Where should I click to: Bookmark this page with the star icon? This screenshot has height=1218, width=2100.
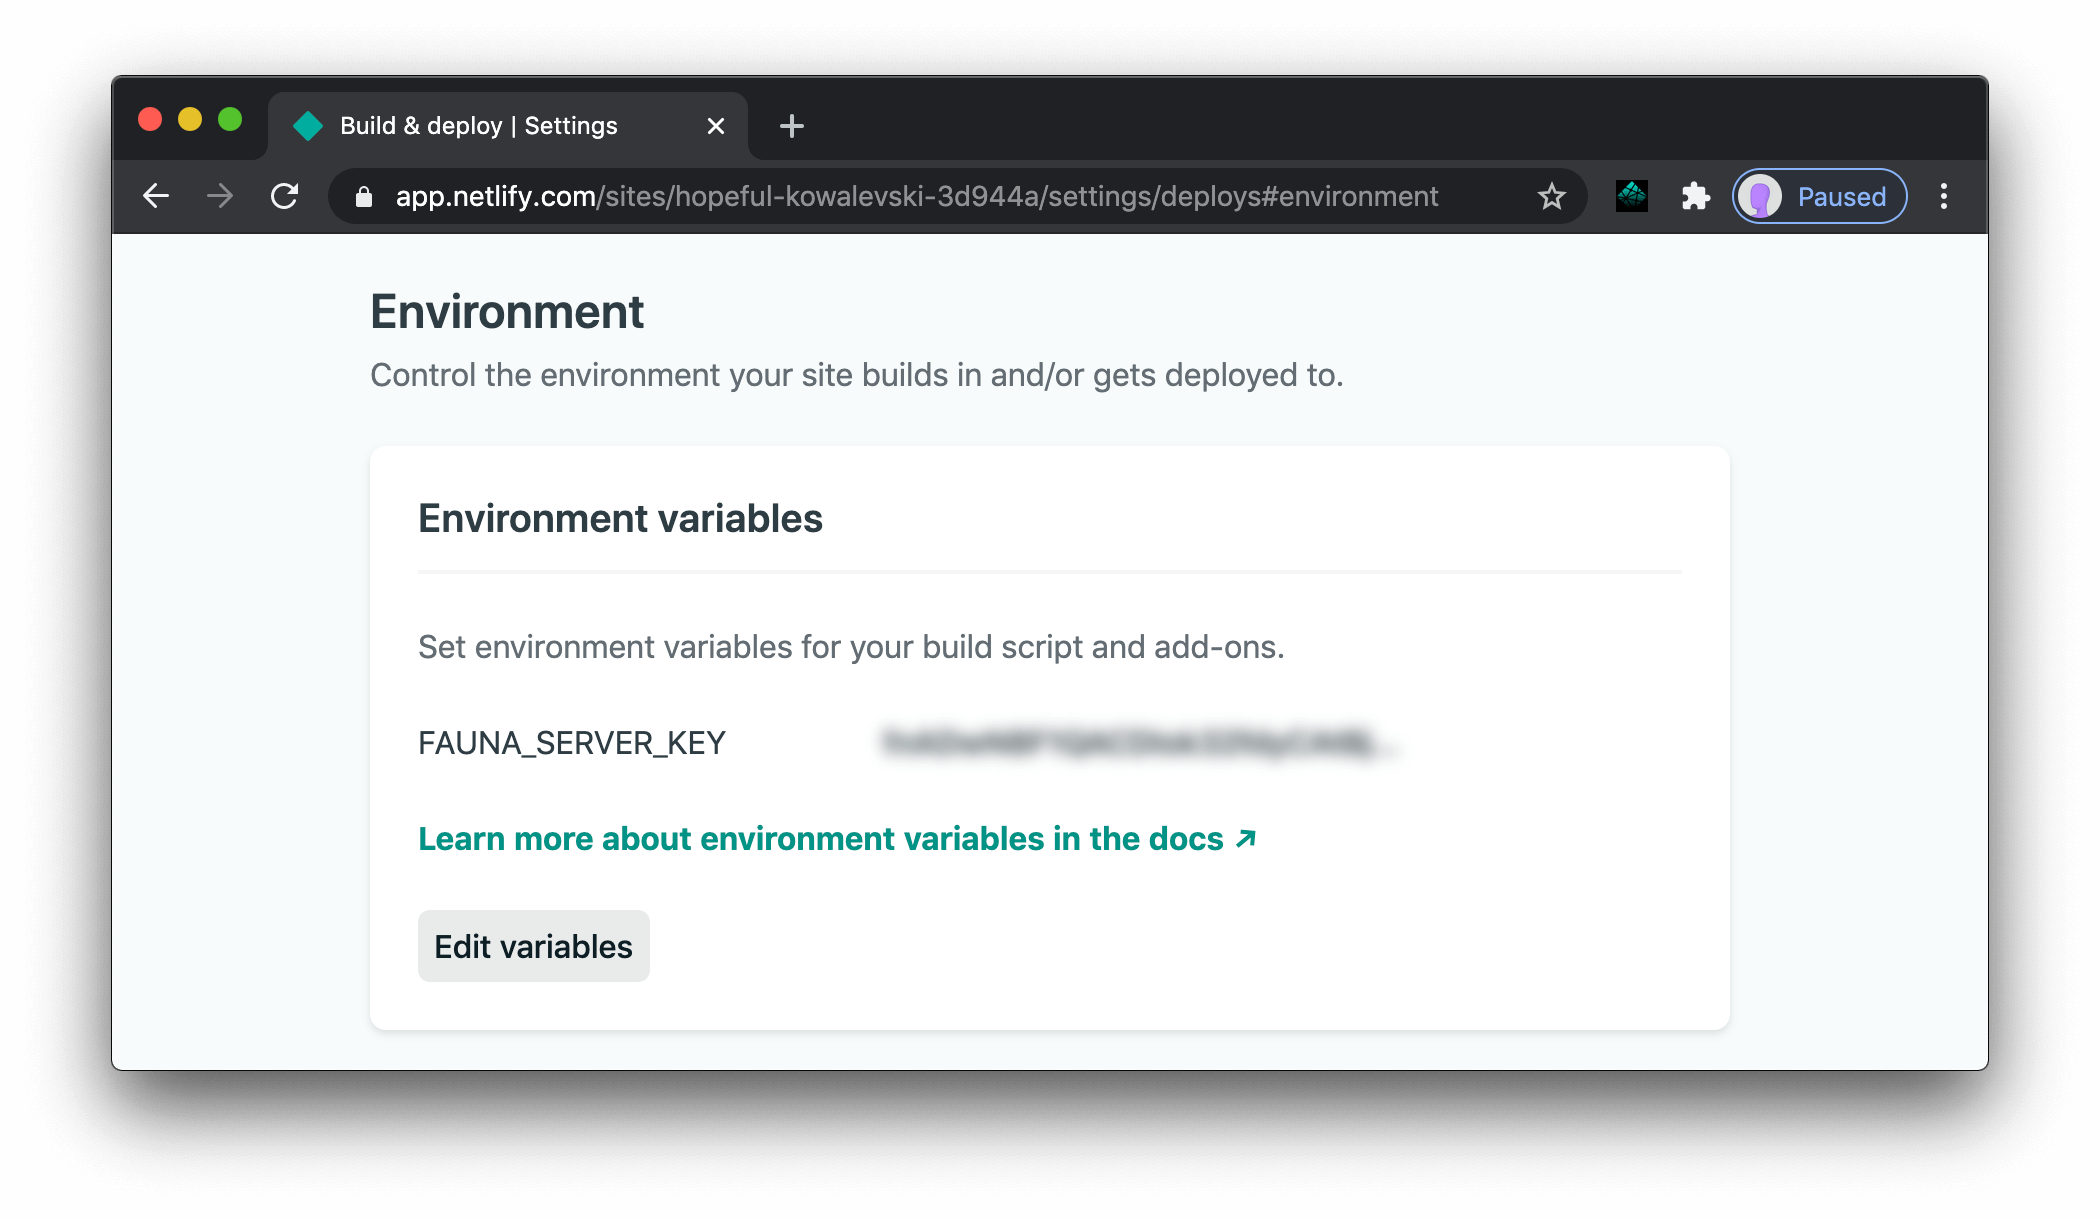tap(1551, 196)
